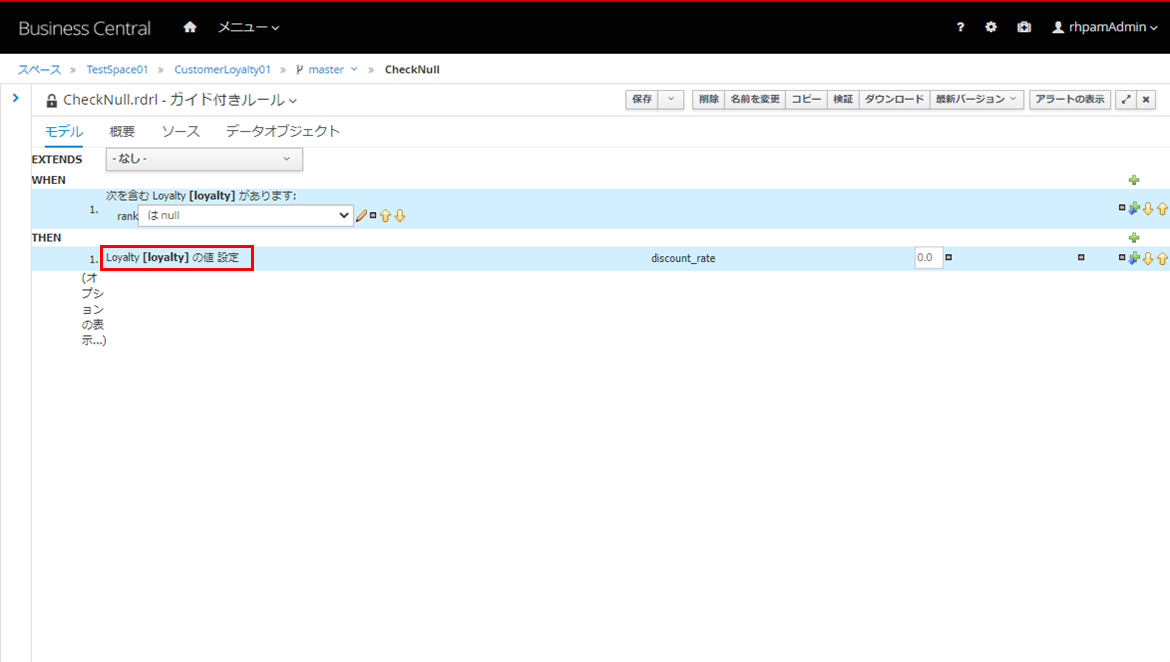Click the pencil edit icon next to rank

(x=361, y=216)
